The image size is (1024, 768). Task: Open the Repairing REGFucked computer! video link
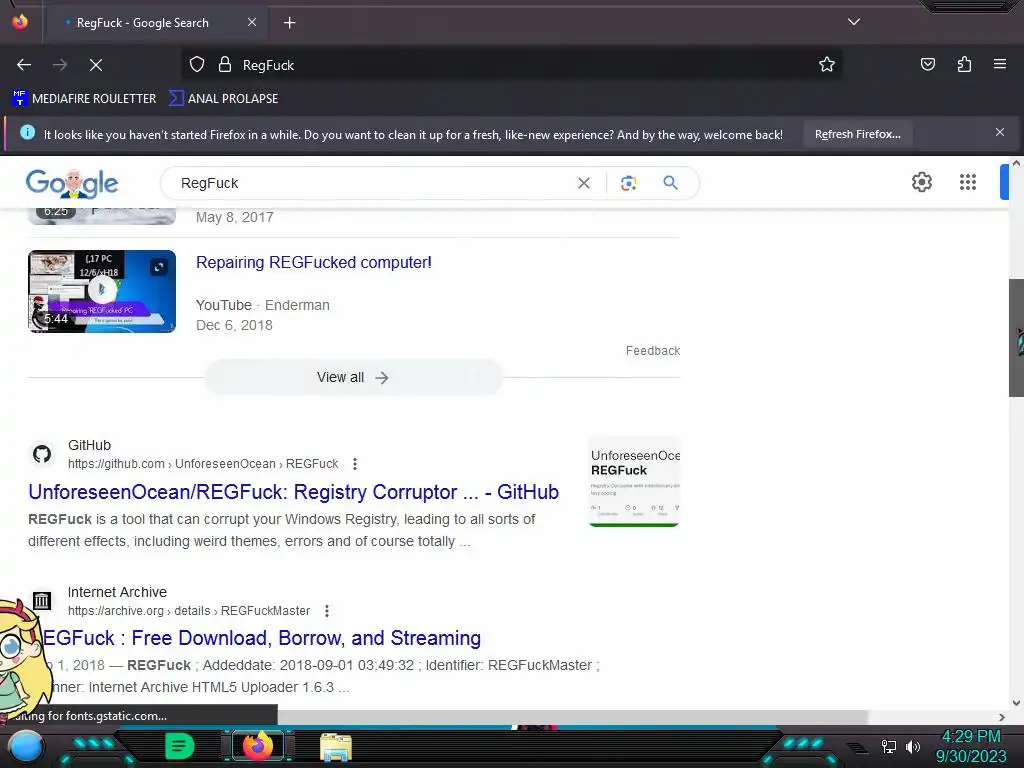click(x=313, y=263)
